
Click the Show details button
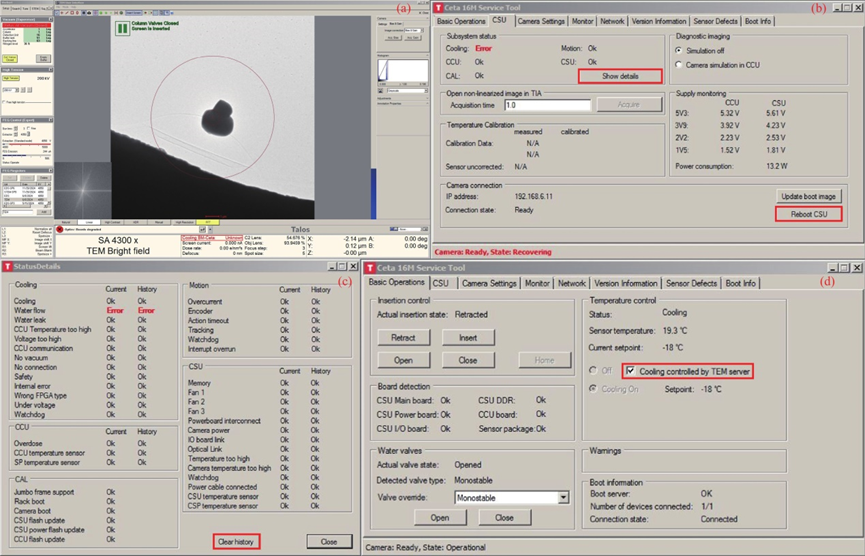620,76
